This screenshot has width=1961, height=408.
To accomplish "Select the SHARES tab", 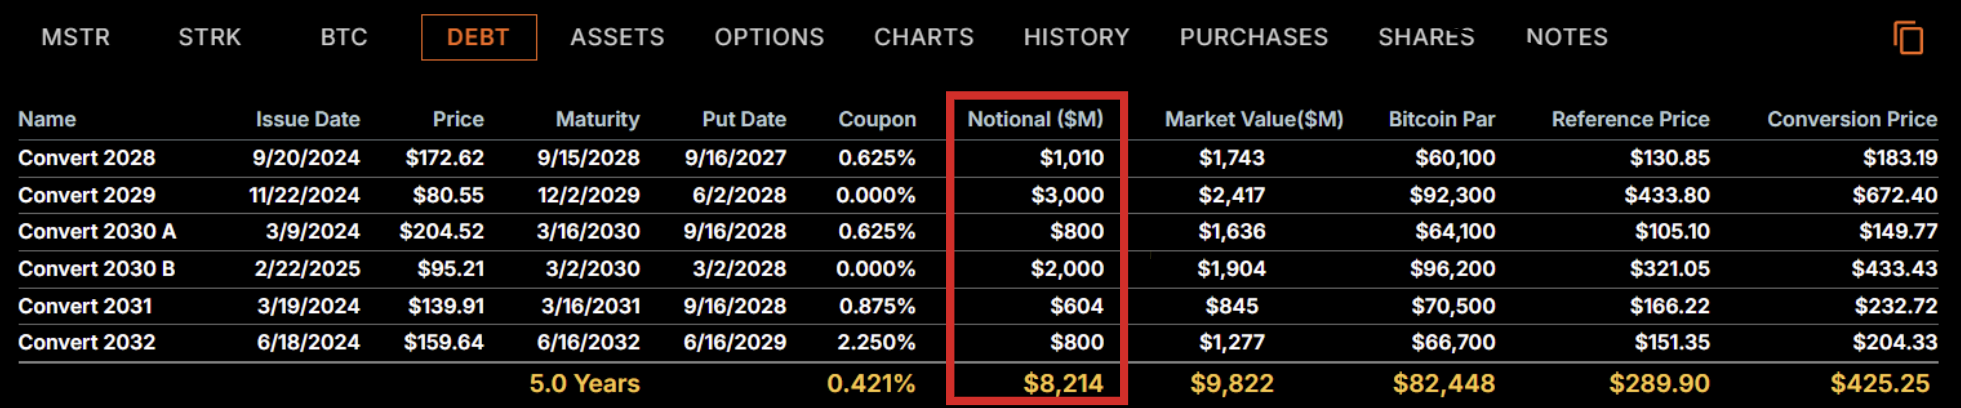I will click(x=1426, y=38).
